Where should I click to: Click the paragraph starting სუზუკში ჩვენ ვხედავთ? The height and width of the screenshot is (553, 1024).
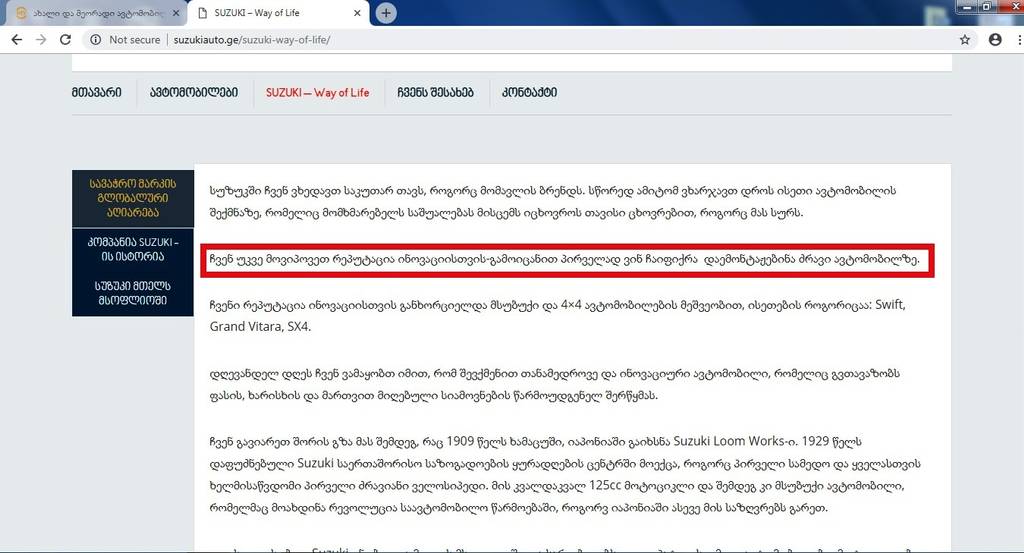pos(552,202)
